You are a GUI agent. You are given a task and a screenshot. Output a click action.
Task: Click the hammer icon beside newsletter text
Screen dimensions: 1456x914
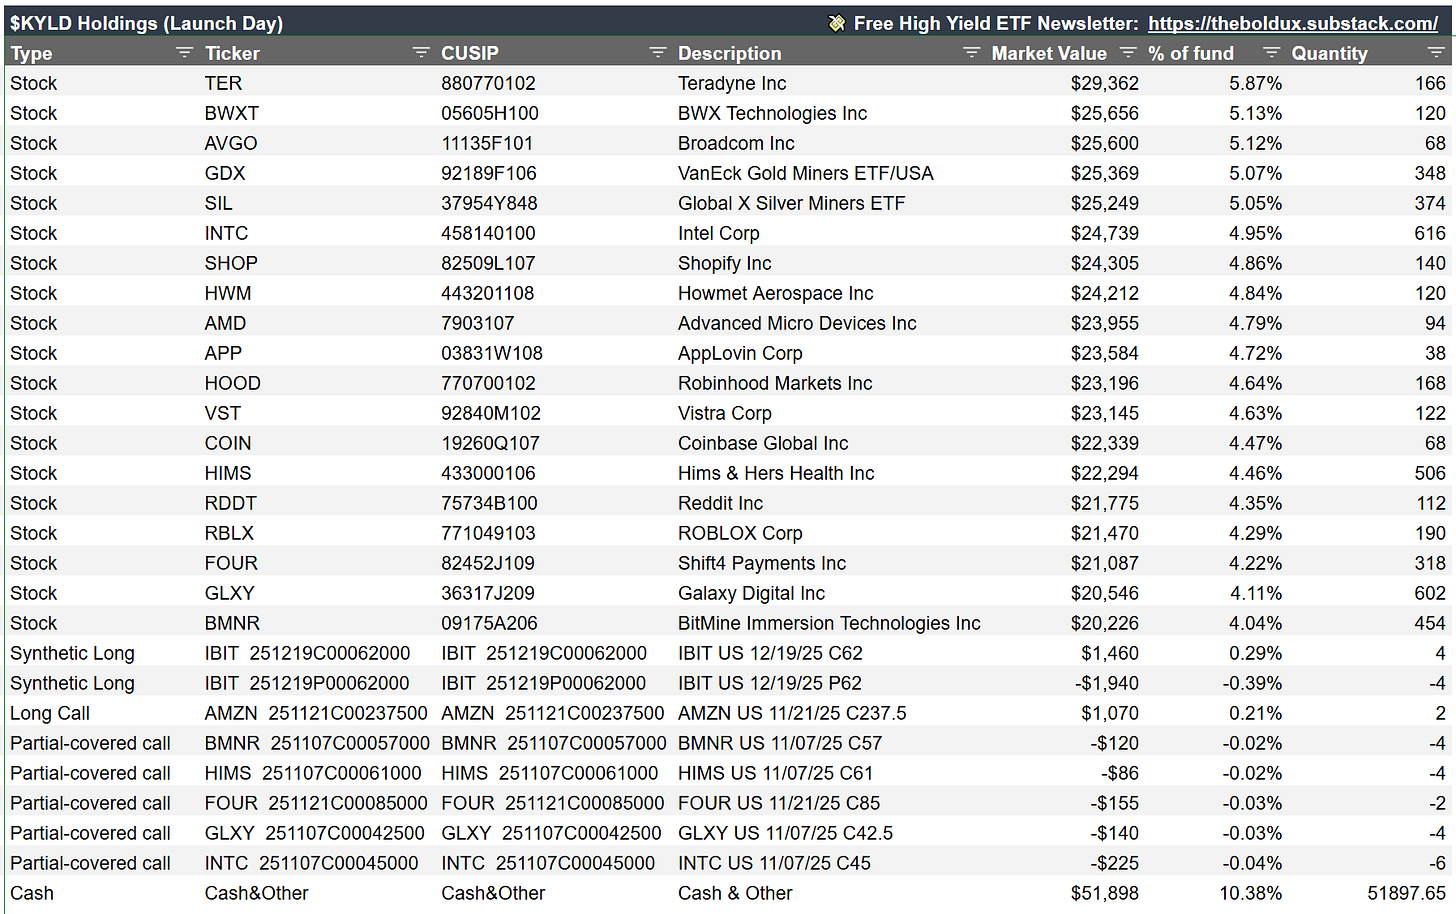[837, 23]
